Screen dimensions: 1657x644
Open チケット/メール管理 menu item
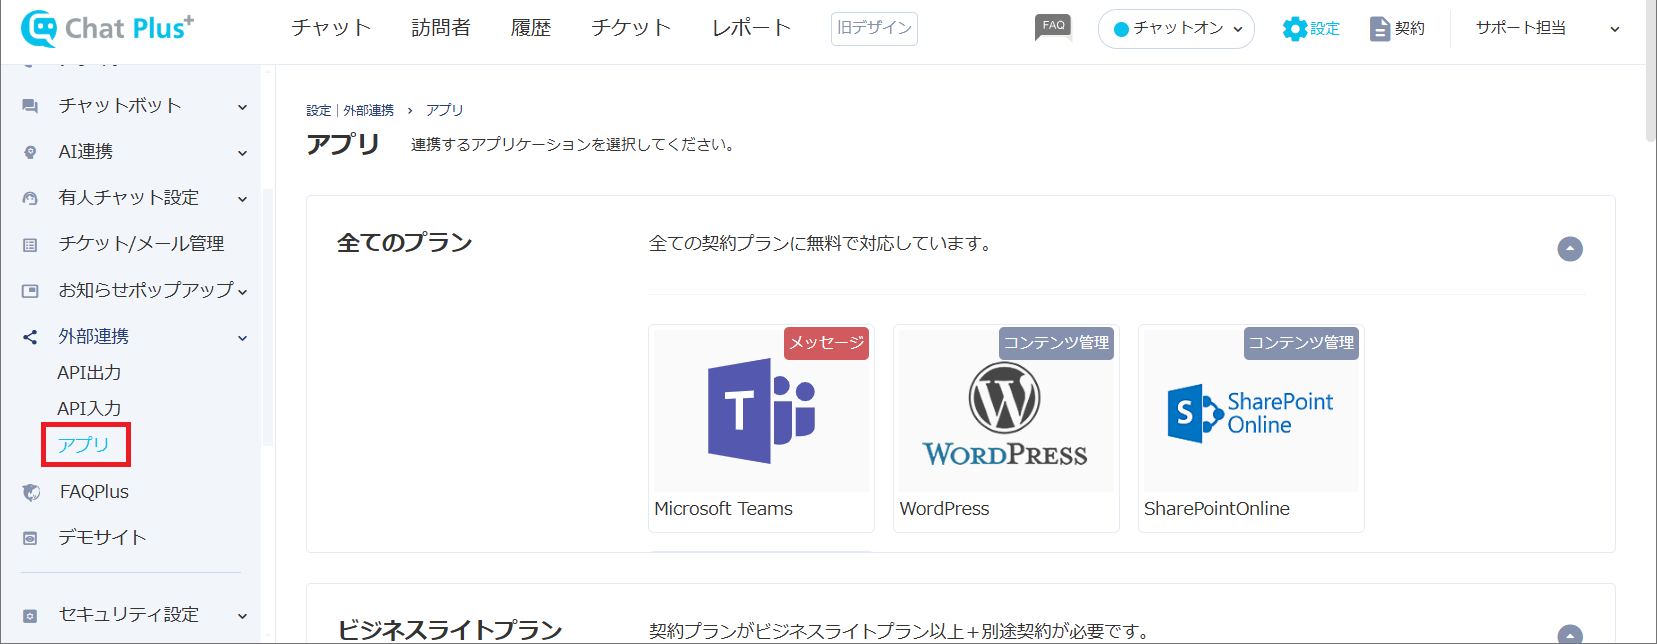[141, 244]
